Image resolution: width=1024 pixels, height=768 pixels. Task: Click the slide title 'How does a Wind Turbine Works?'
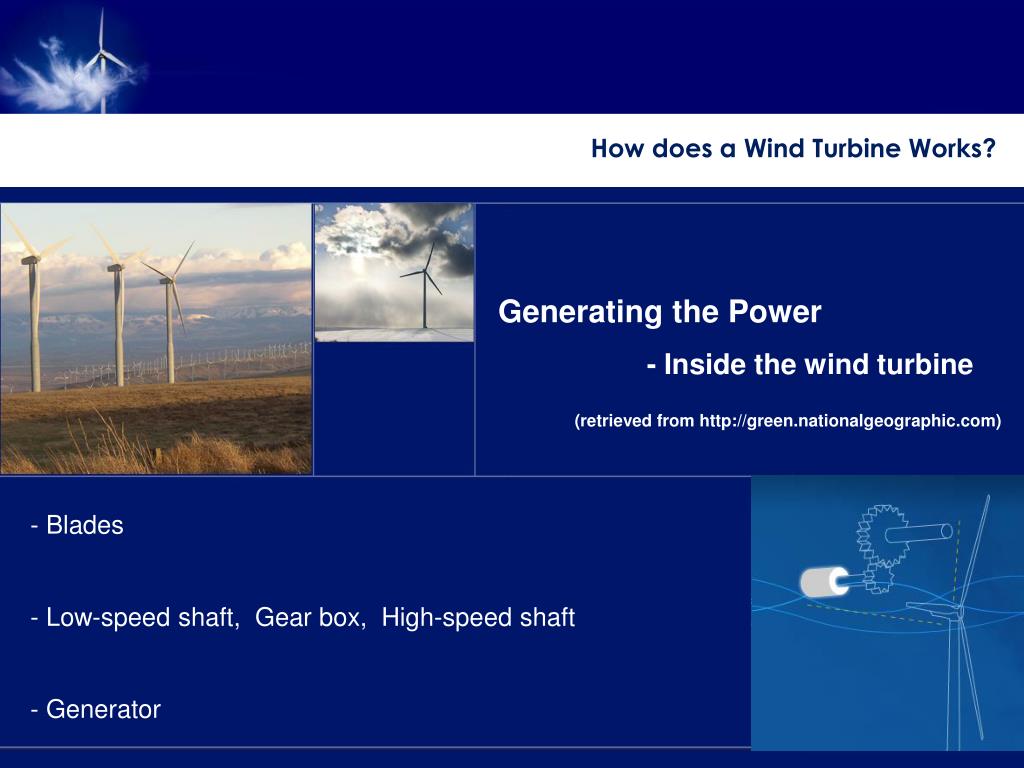click(x=793, y=149)
